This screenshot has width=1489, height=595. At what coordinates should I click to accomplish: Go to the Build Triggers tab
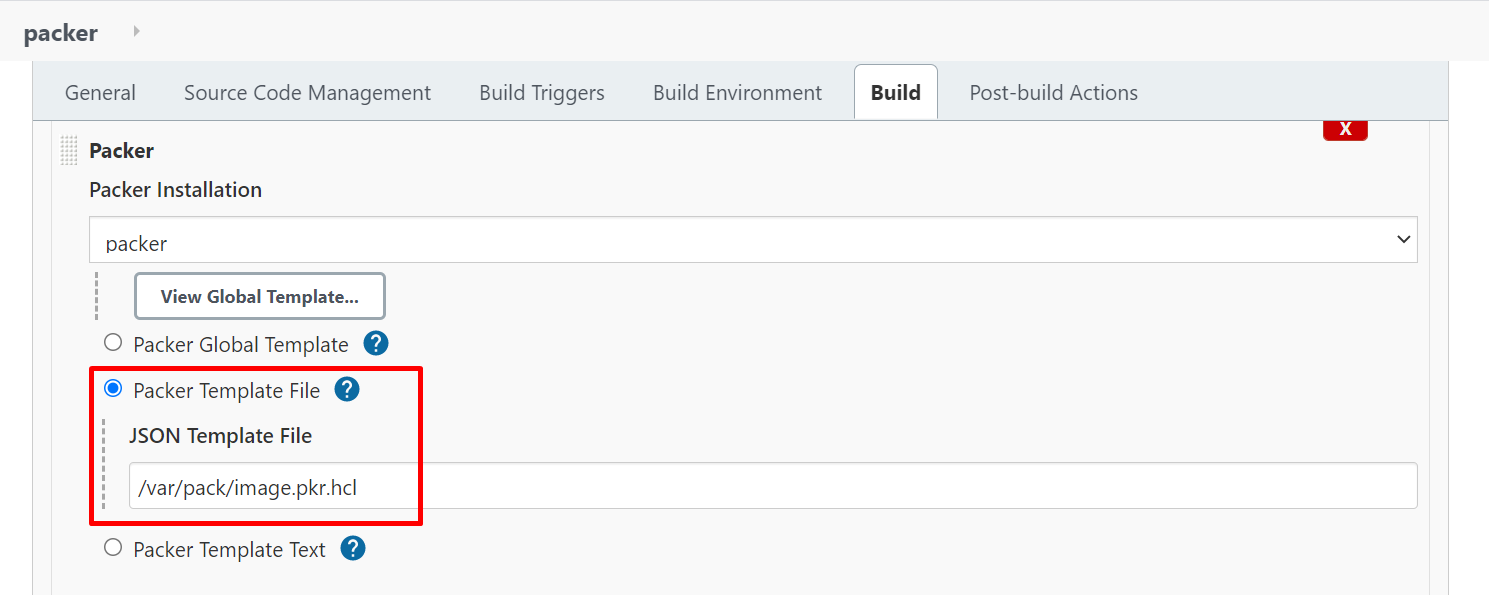[542, 93]
